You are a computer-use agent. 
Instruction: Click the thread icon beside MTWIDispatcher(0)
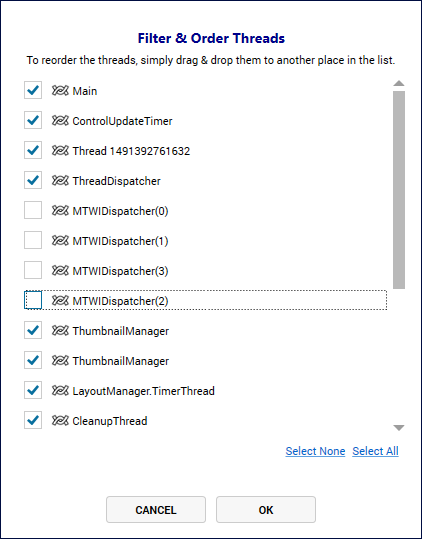click(x=60, y=210)
